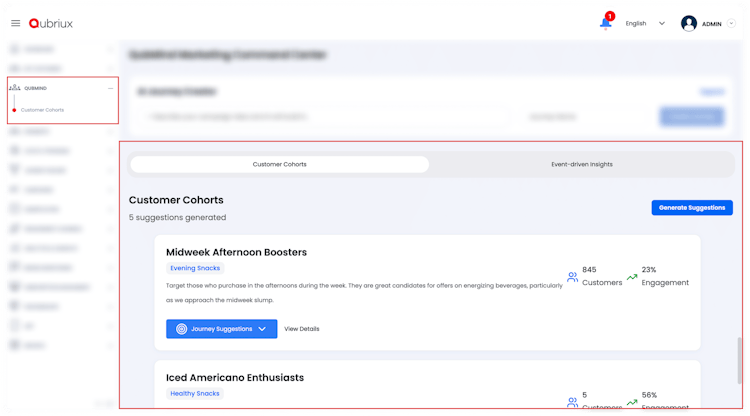
Task: Click the admin profile avatar
Action: [x=689, y=23]
